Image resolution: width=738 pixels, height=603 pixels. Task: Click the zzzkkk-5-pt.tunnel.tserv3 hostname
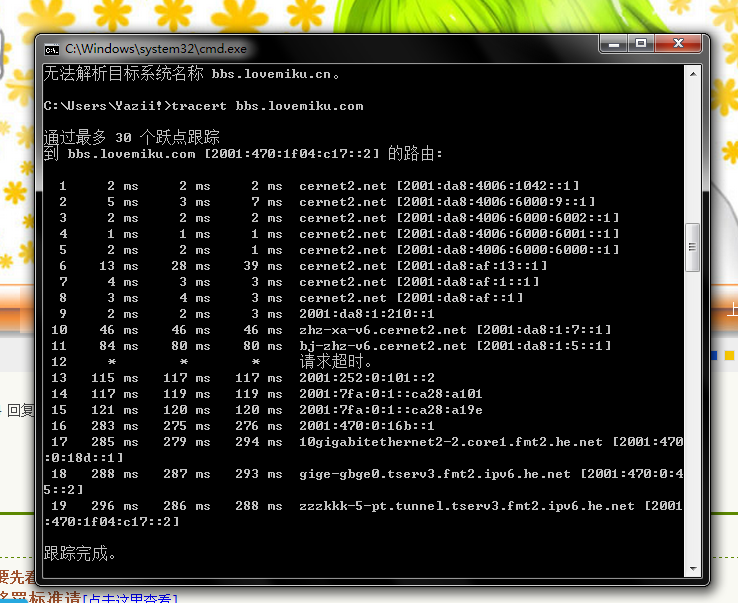(x=467, y=506)
